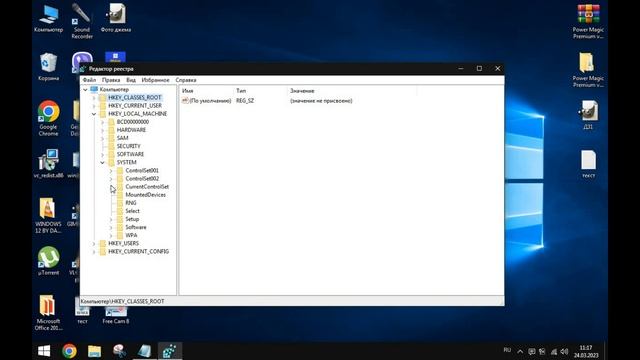Screen dimensions: 640x360
Task: Open the Файл menu
Action: pyautogui.click(x=89, y=80)
